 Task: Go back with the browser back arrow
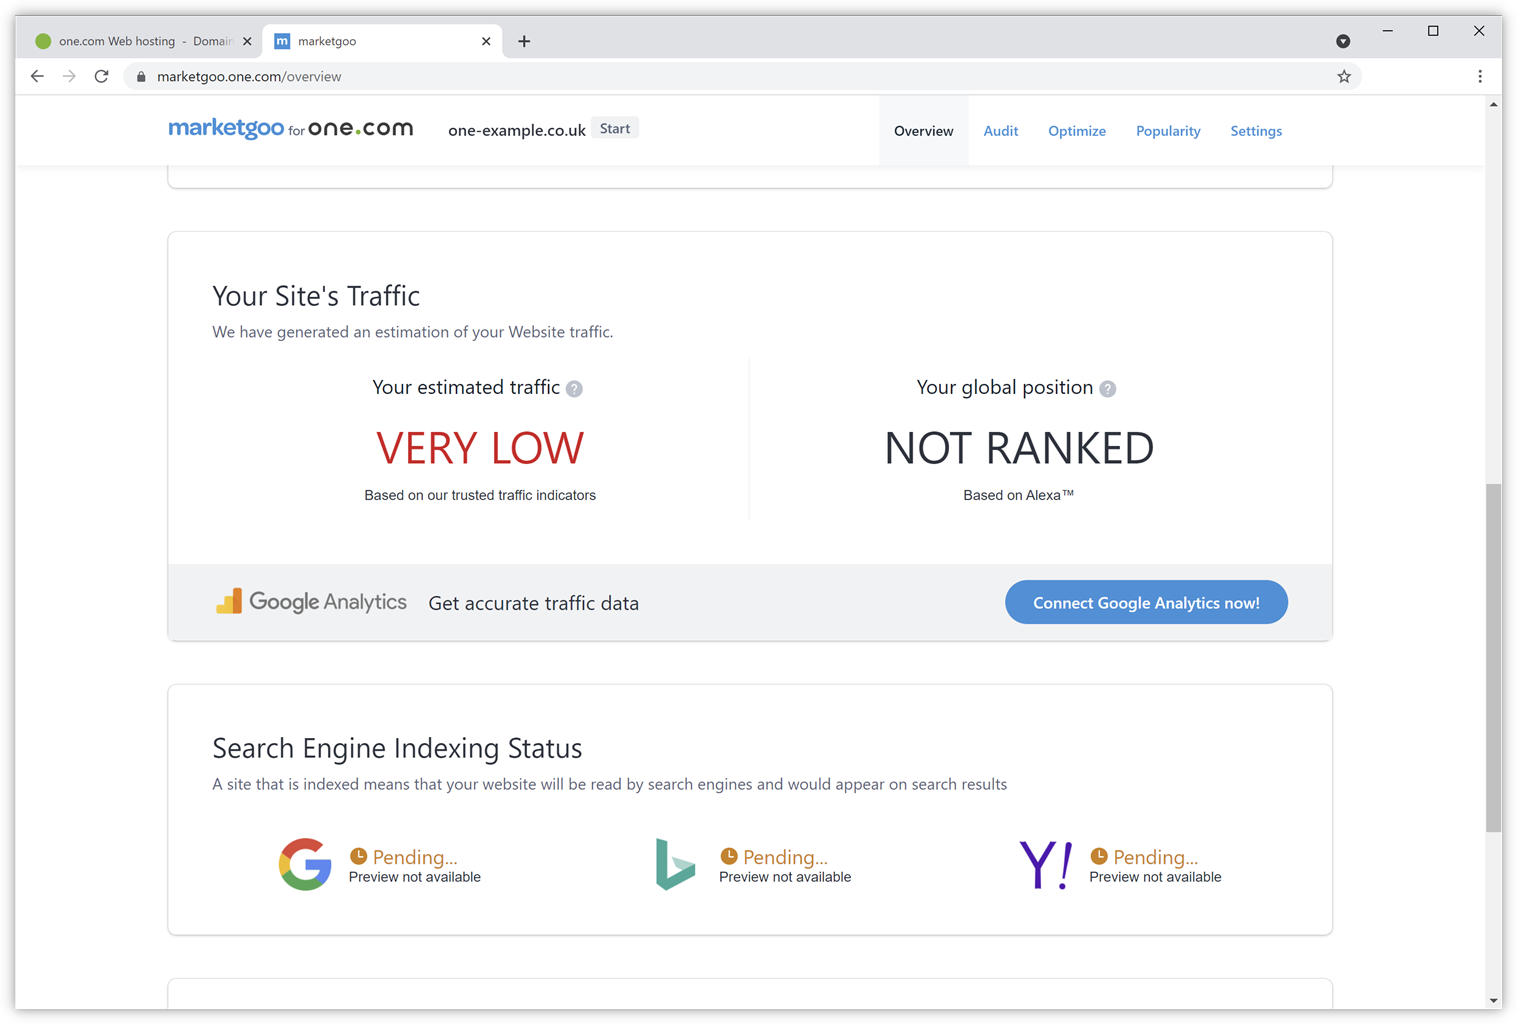[x=37, y=77]
